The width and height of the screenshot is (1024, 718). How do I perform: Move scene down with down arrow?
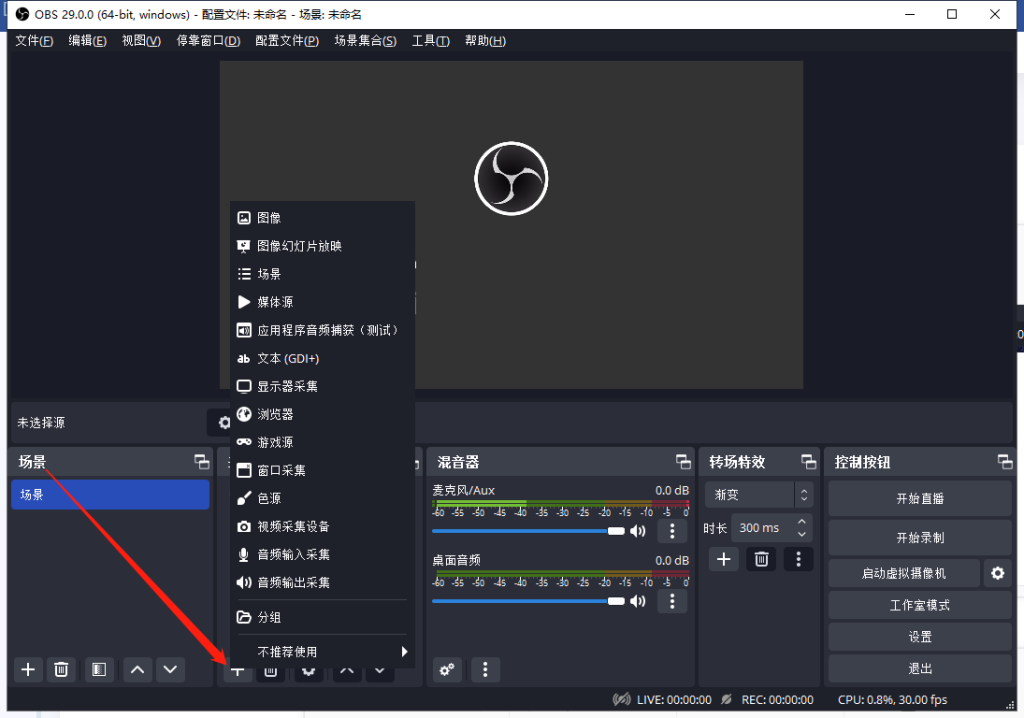click(x=170, y=669)
